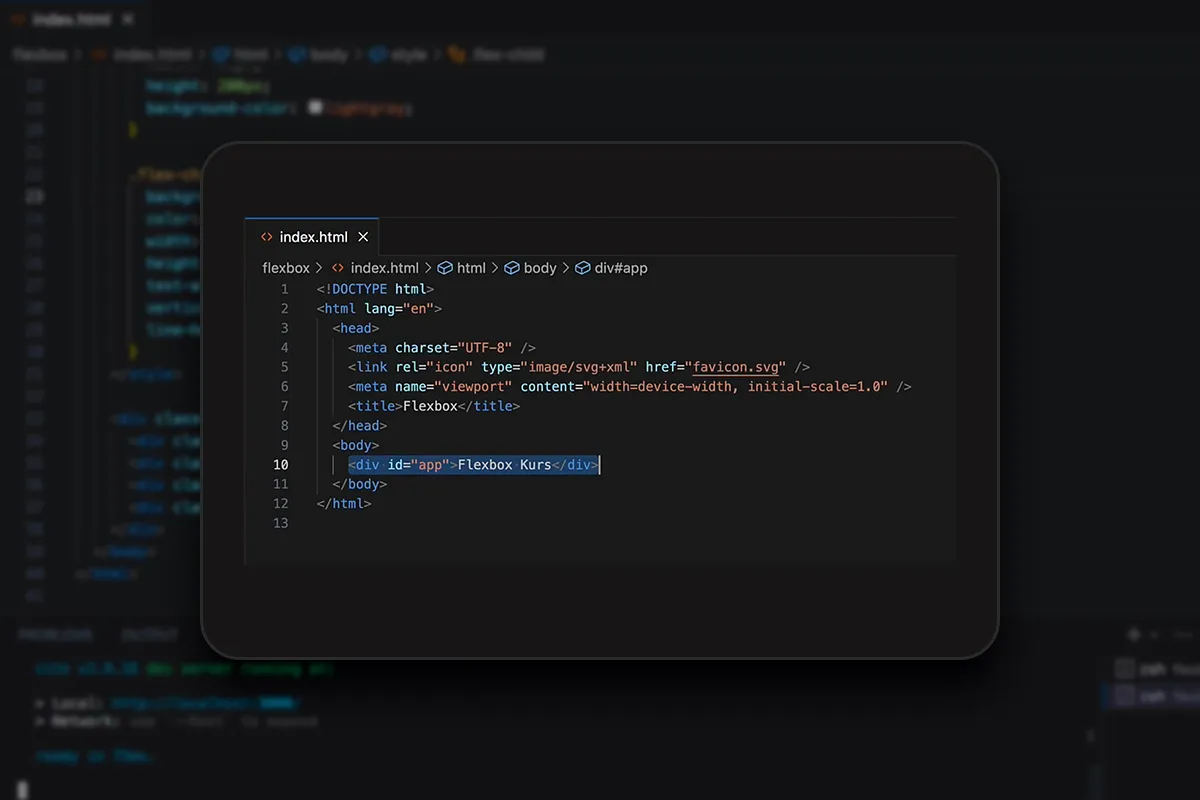
Task: Click line number 5 in the gutter
Action: [284, 367]
